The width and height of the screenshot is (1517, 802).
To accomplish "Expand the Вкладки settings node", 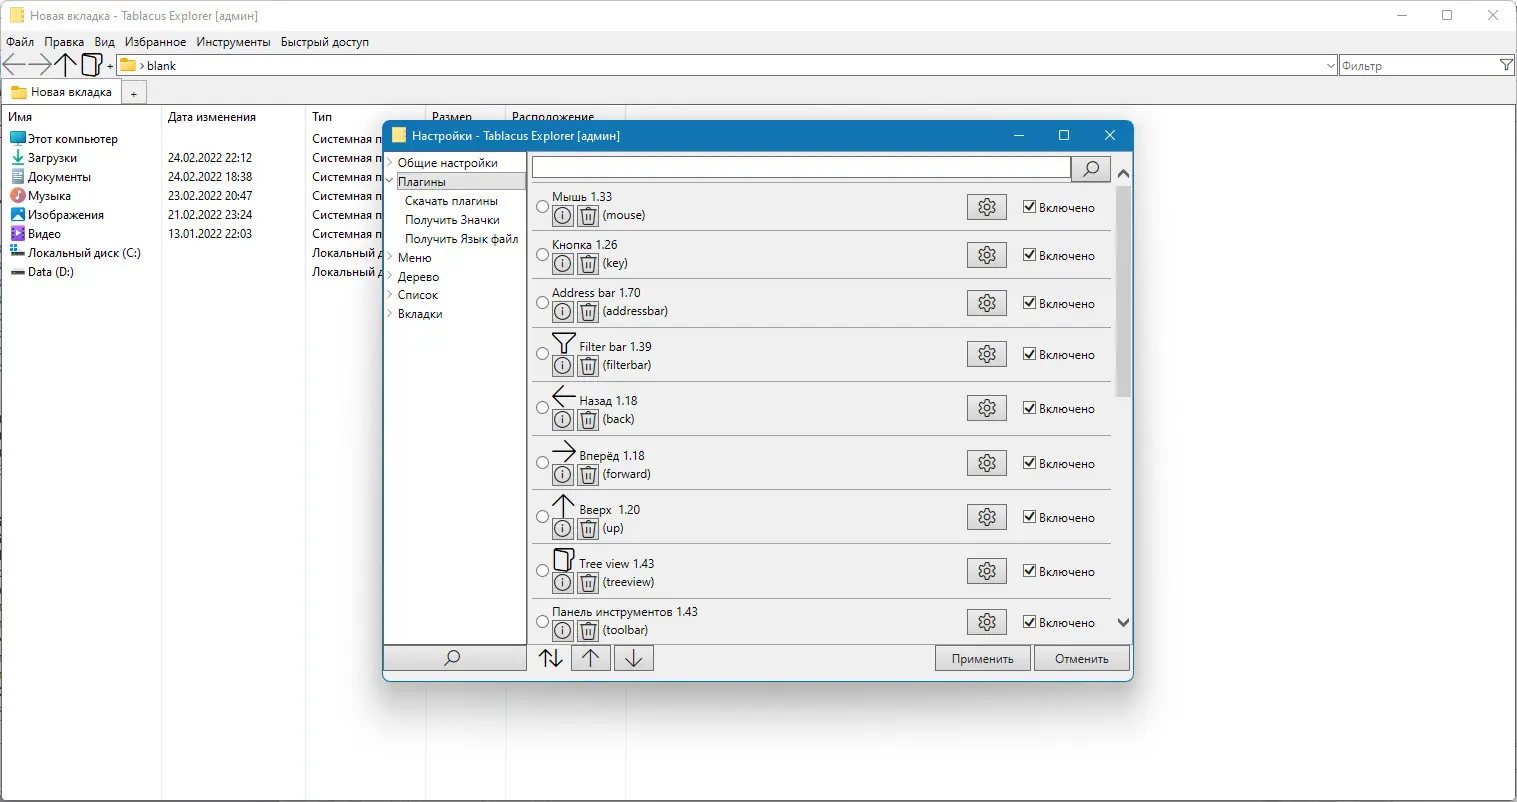I will tap(390, 314).
